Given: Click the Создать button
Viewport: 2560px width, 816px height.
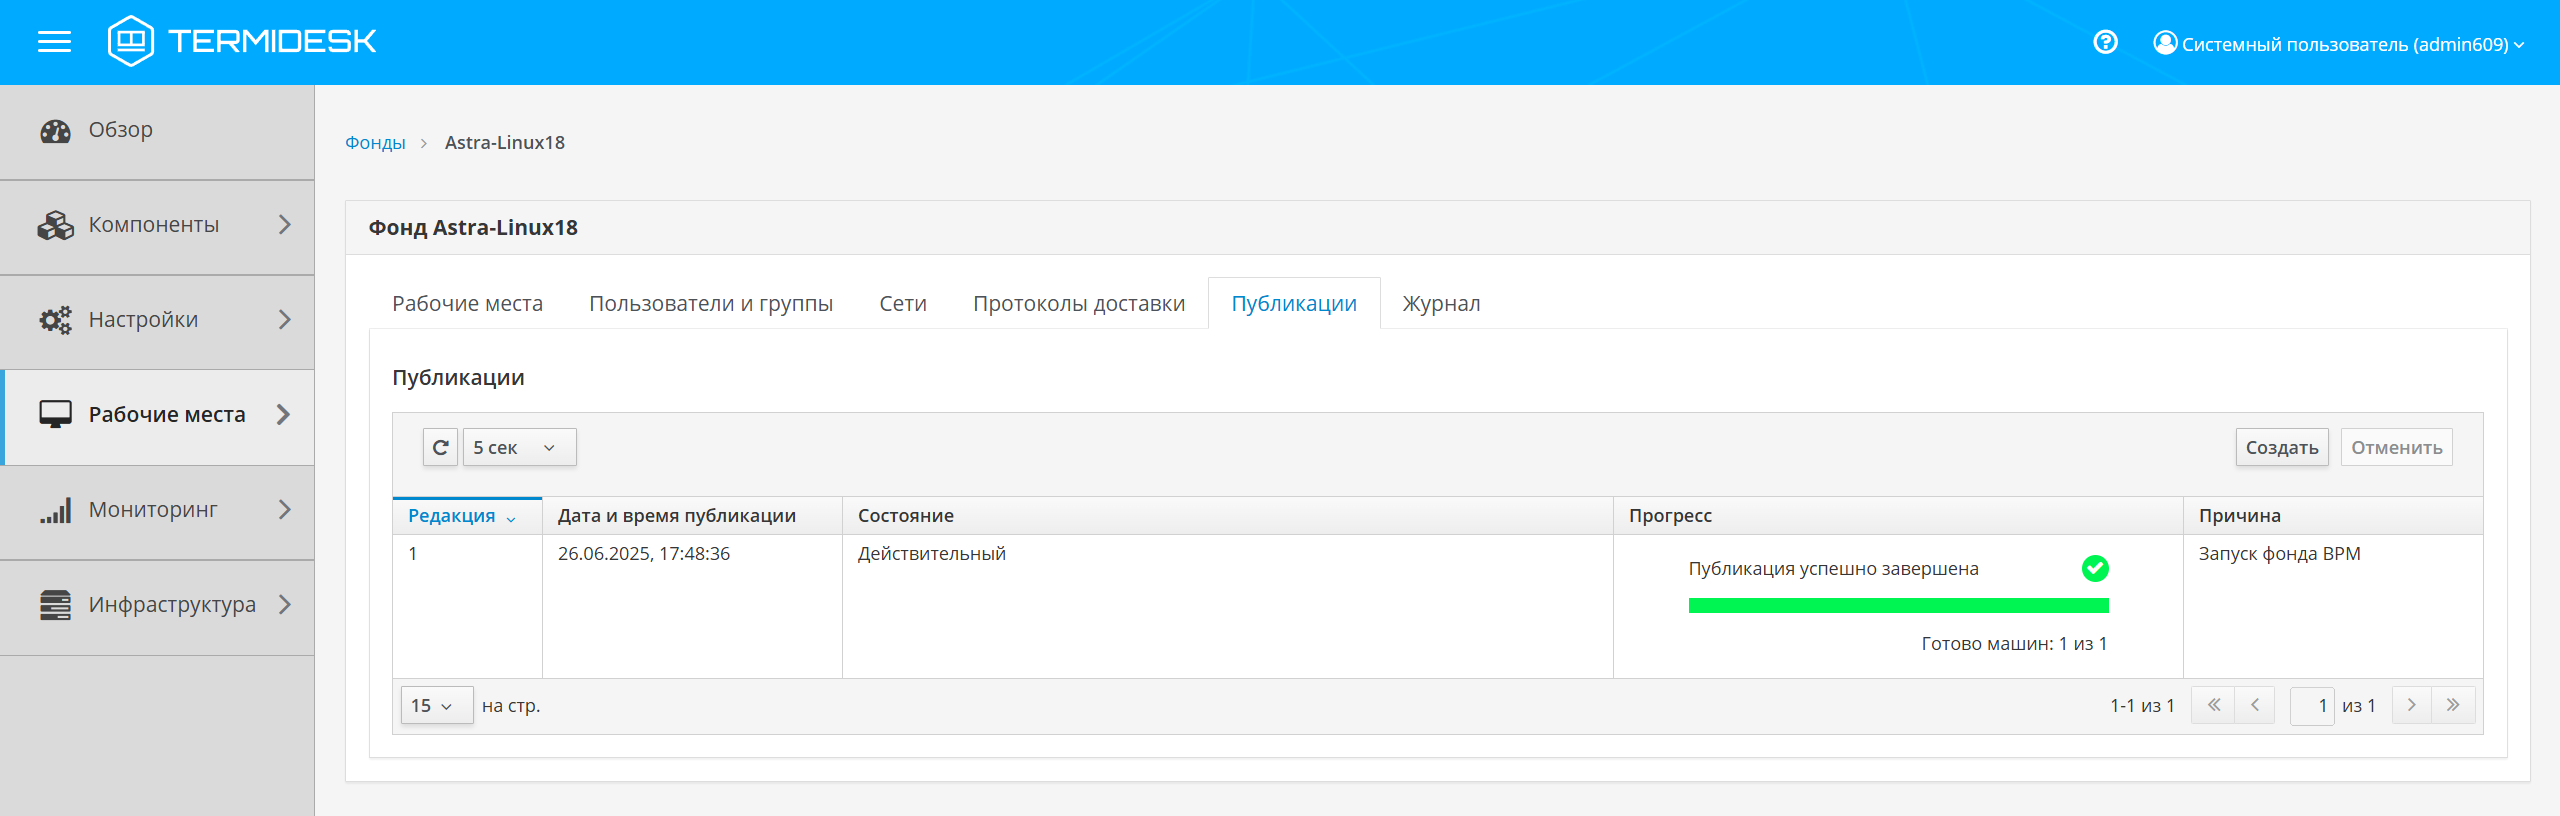Looking at the screenshot, I should click(x=2281, y=447).
